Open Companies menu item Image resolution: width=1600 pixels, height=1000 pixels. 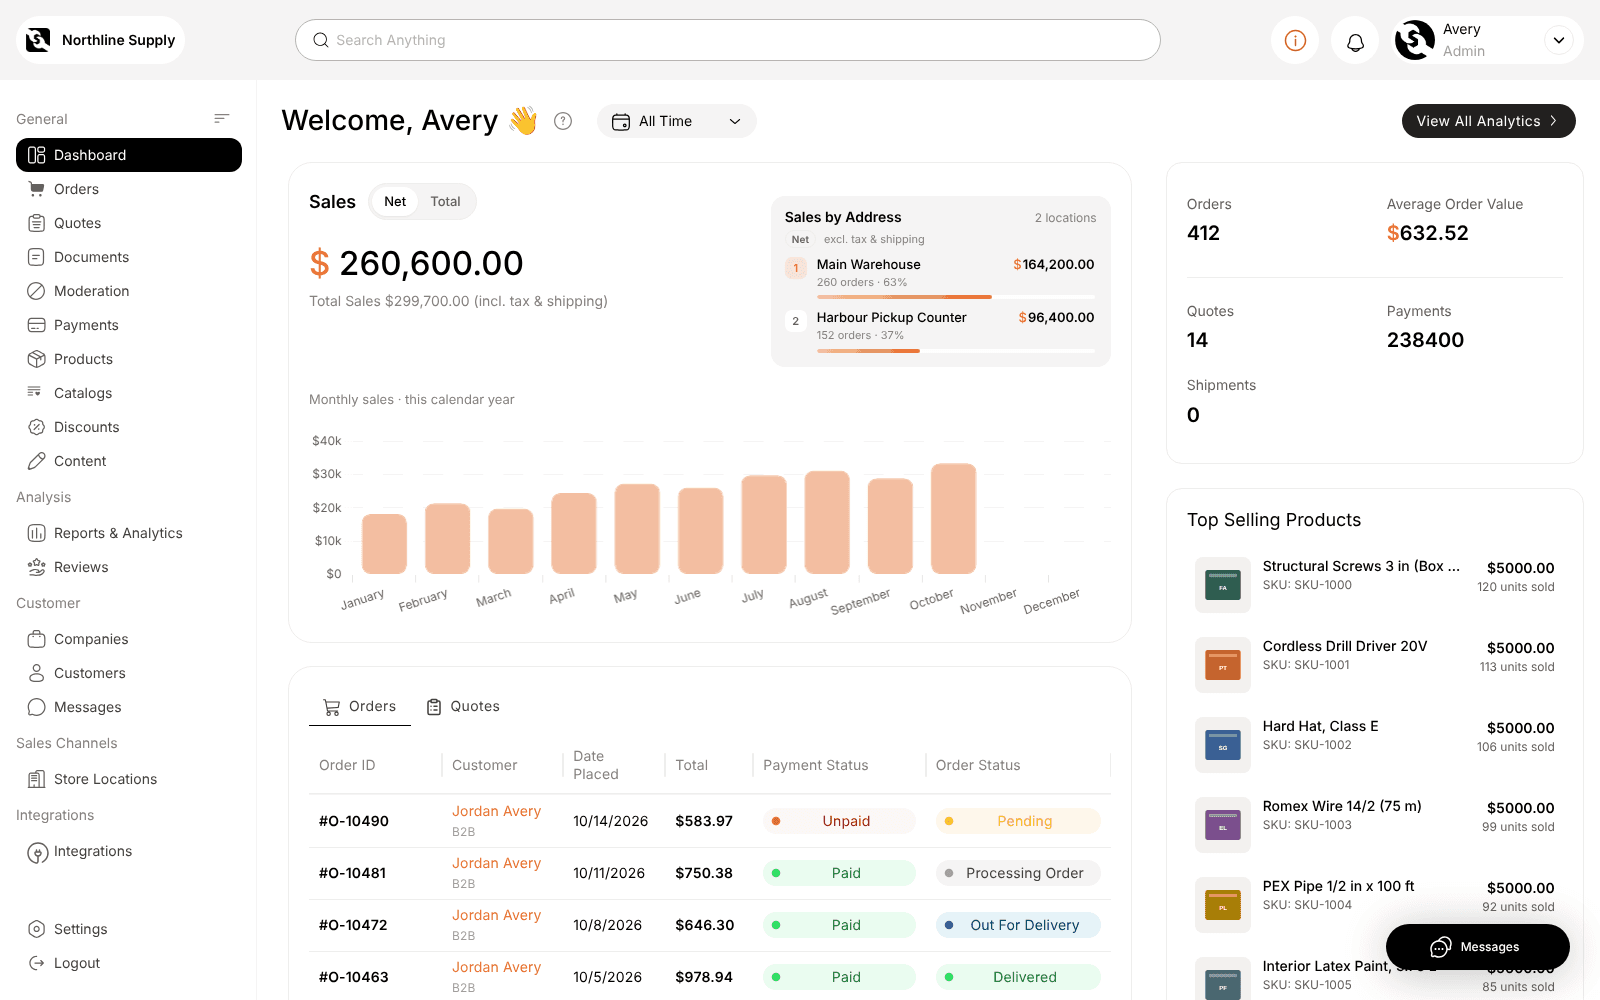coord(129,639)
